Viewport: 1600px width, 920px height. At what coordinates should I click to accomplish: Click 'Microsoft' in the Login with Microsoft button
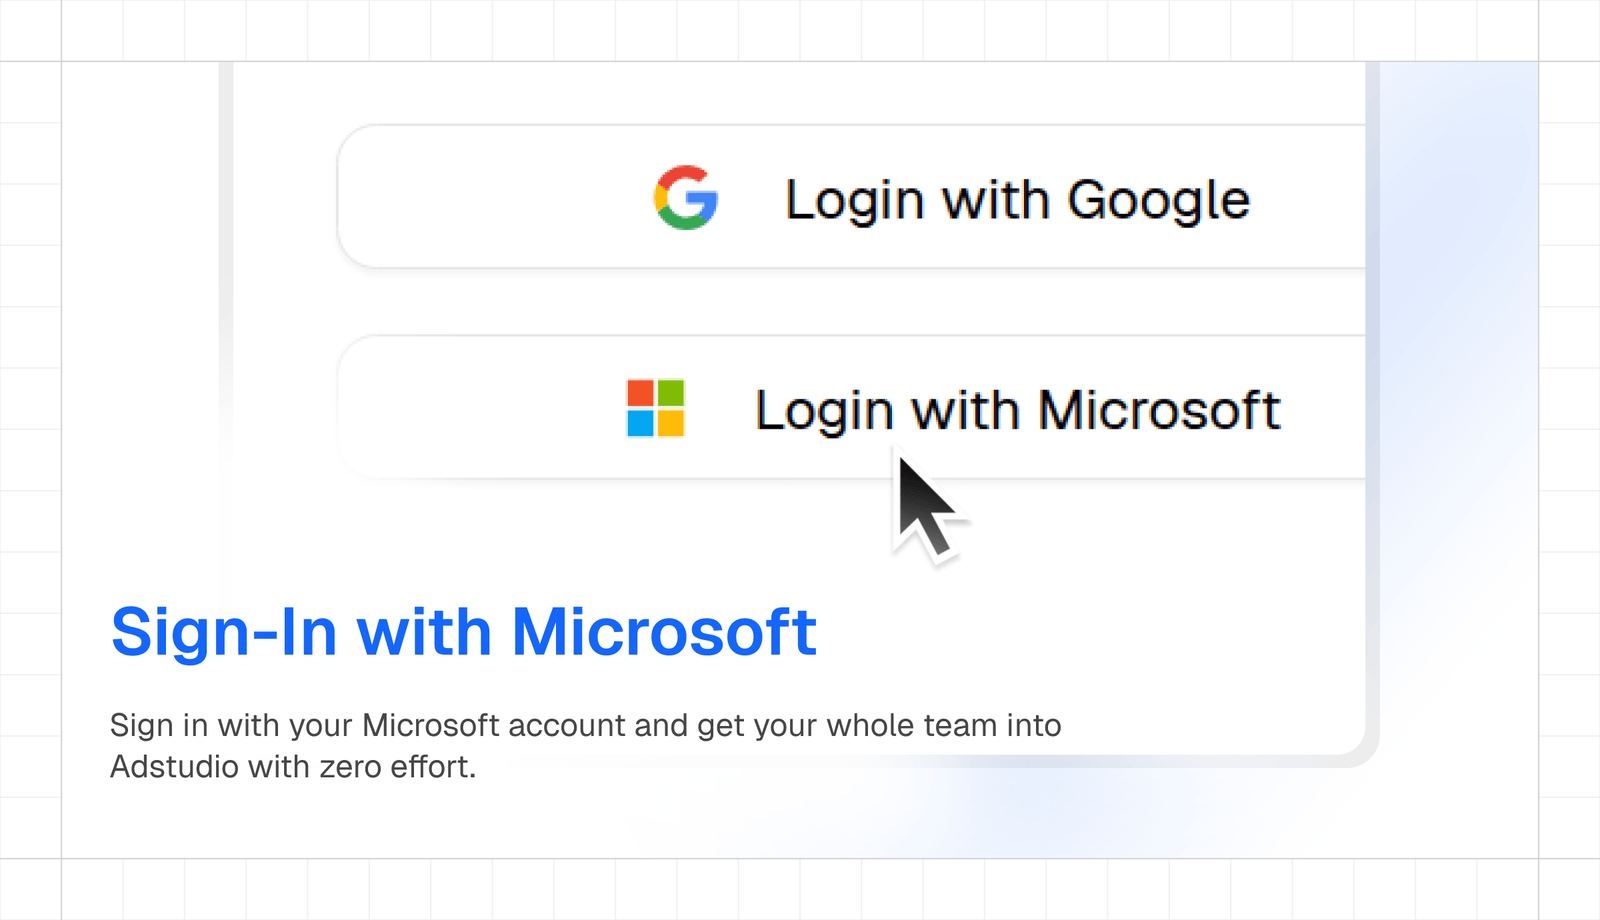[1159, 411]
